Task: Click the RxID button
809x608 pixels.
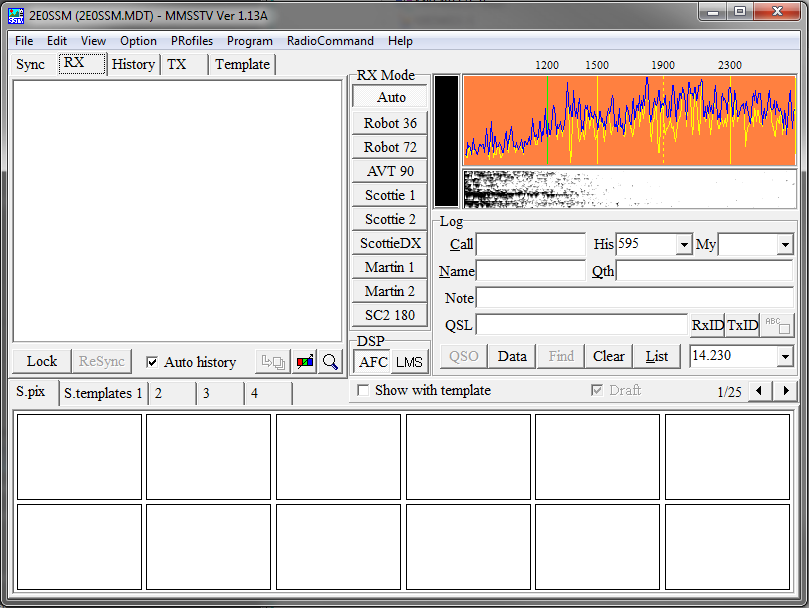Action: point(708,325)
